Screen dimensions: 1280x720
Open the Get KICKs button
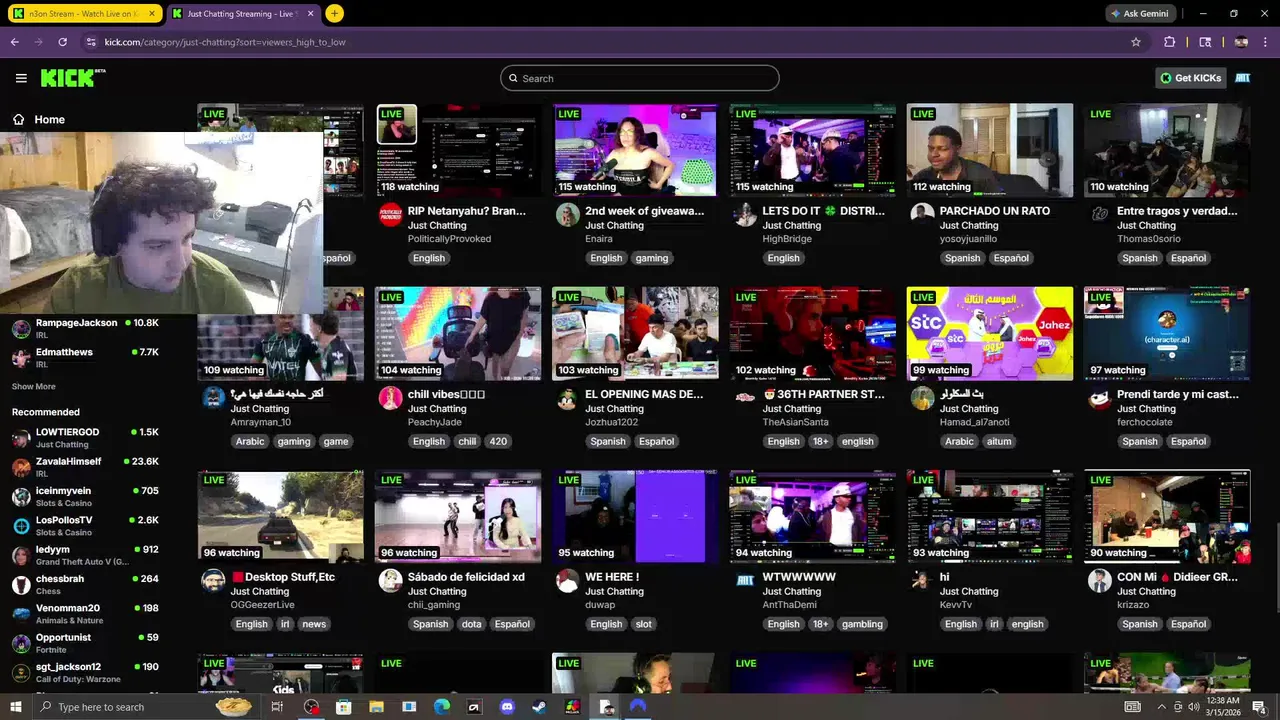click(1190, 78)
